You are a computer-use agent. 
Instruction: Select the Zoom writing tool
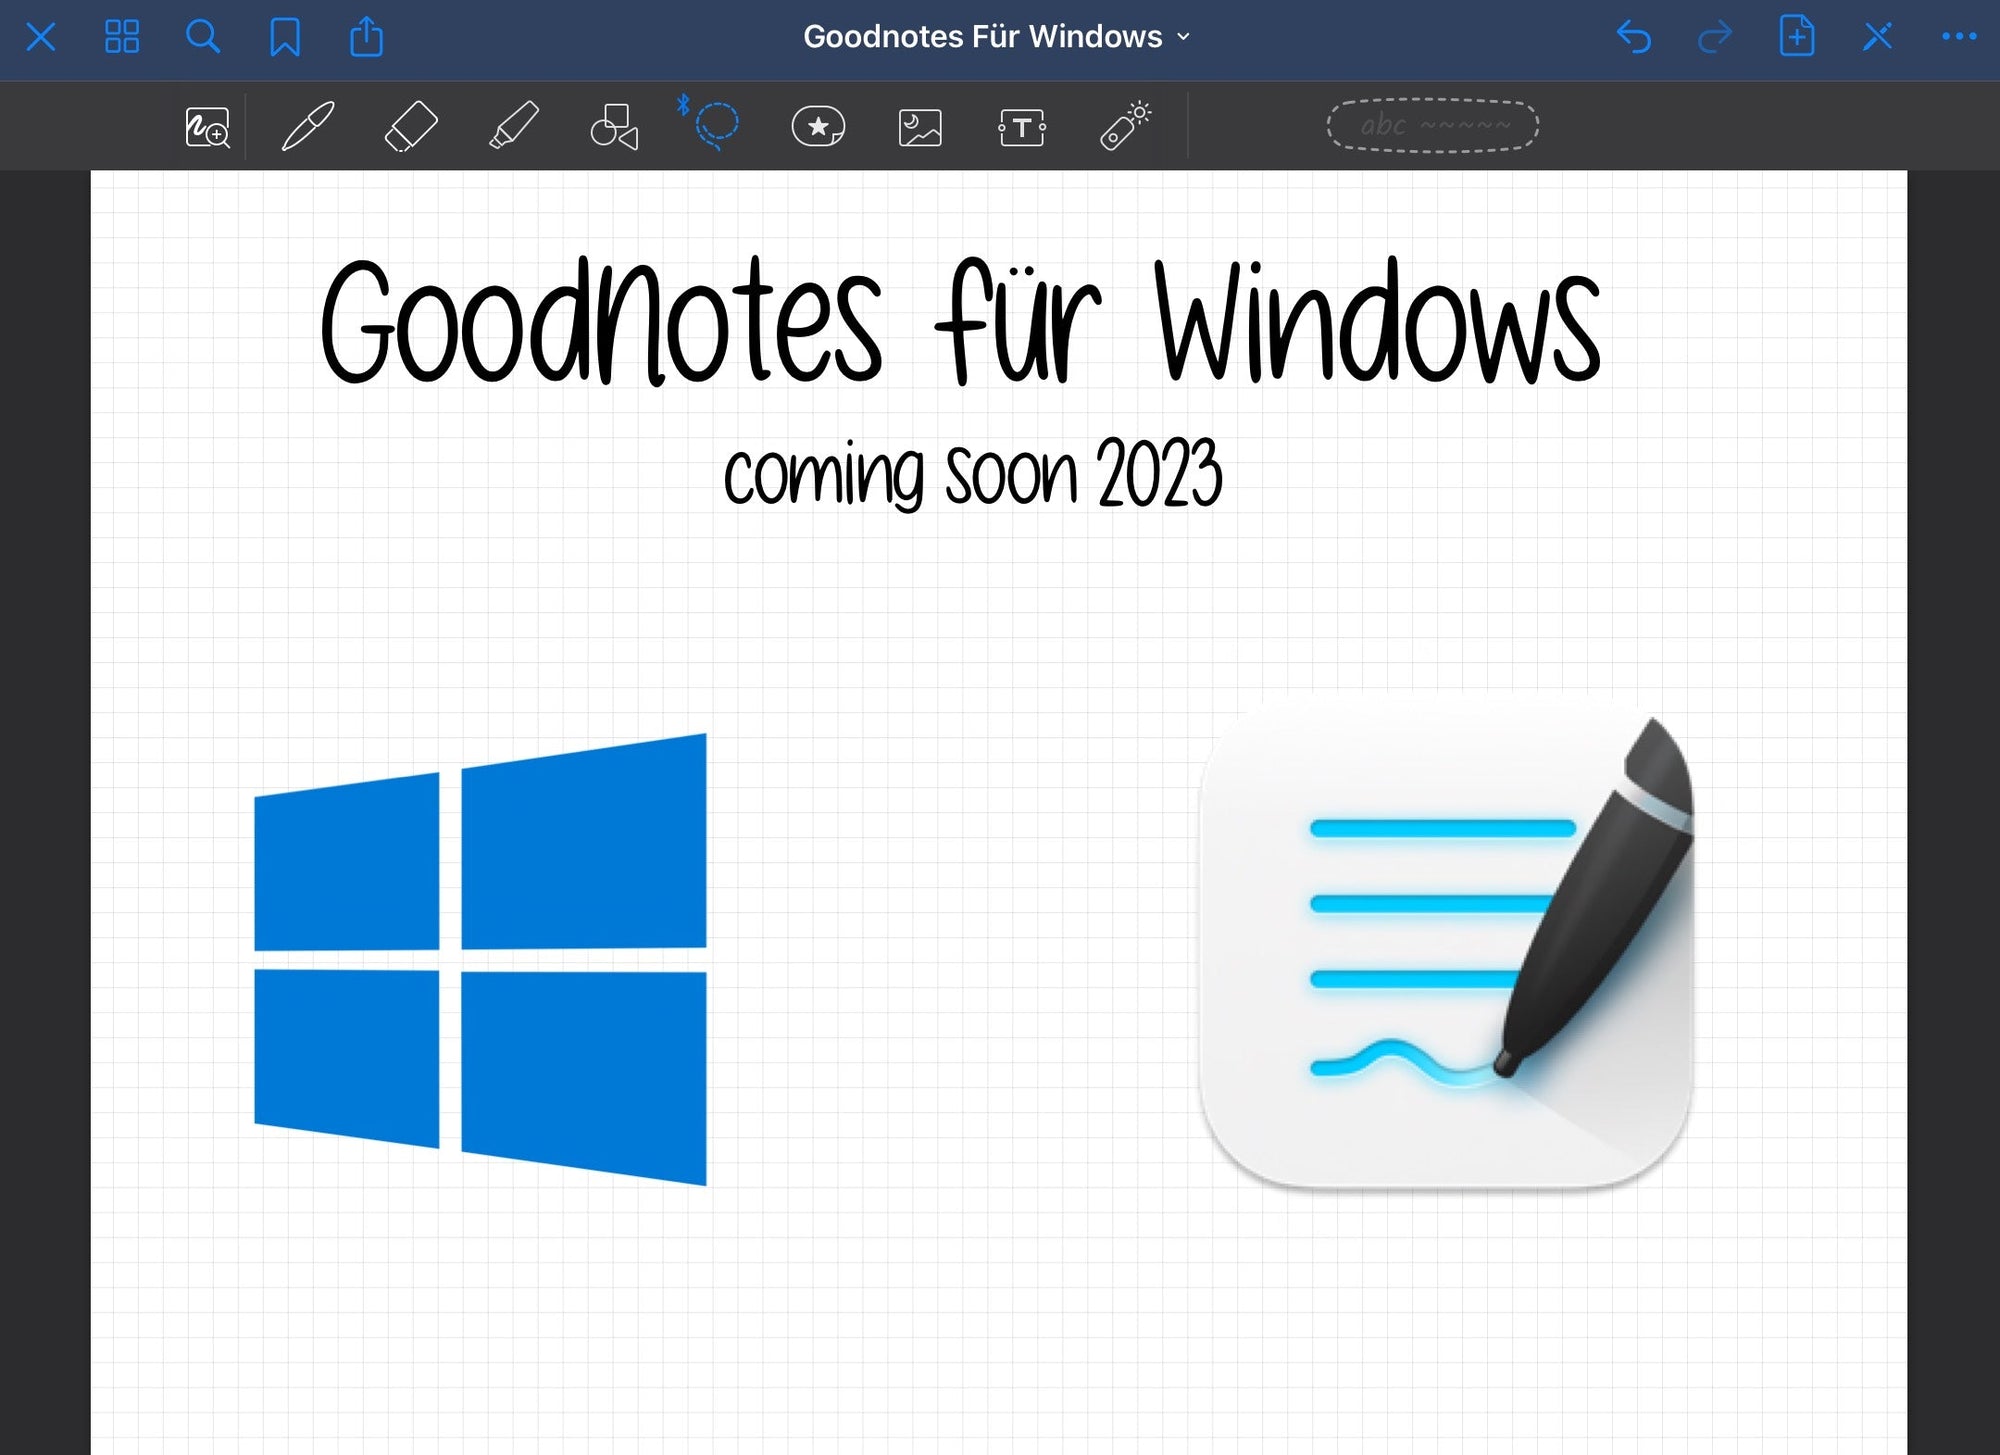(207, 126)
